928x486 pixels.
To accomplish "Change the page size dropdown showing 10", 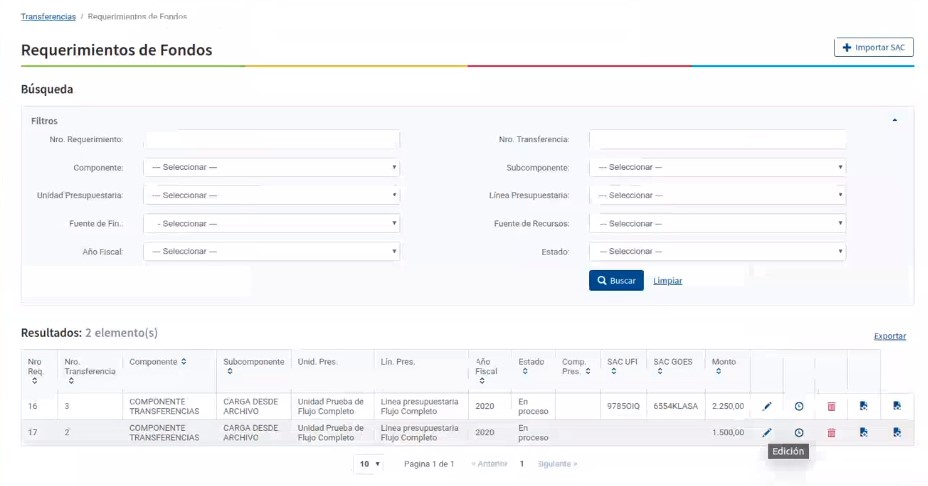I will pyautogui.click(x=369, y=464).
